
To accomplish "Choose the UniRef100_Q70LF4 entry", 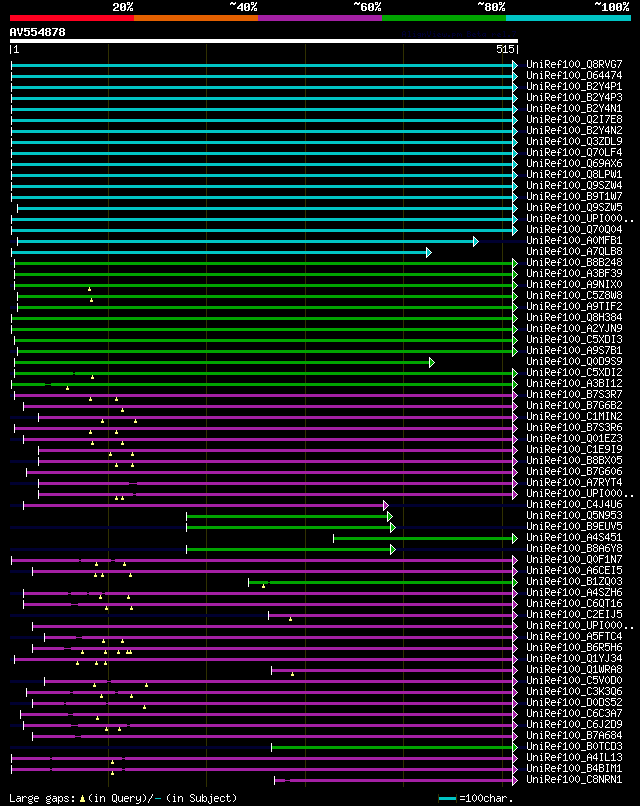I will pyautogui.click(x=574, y=153).
